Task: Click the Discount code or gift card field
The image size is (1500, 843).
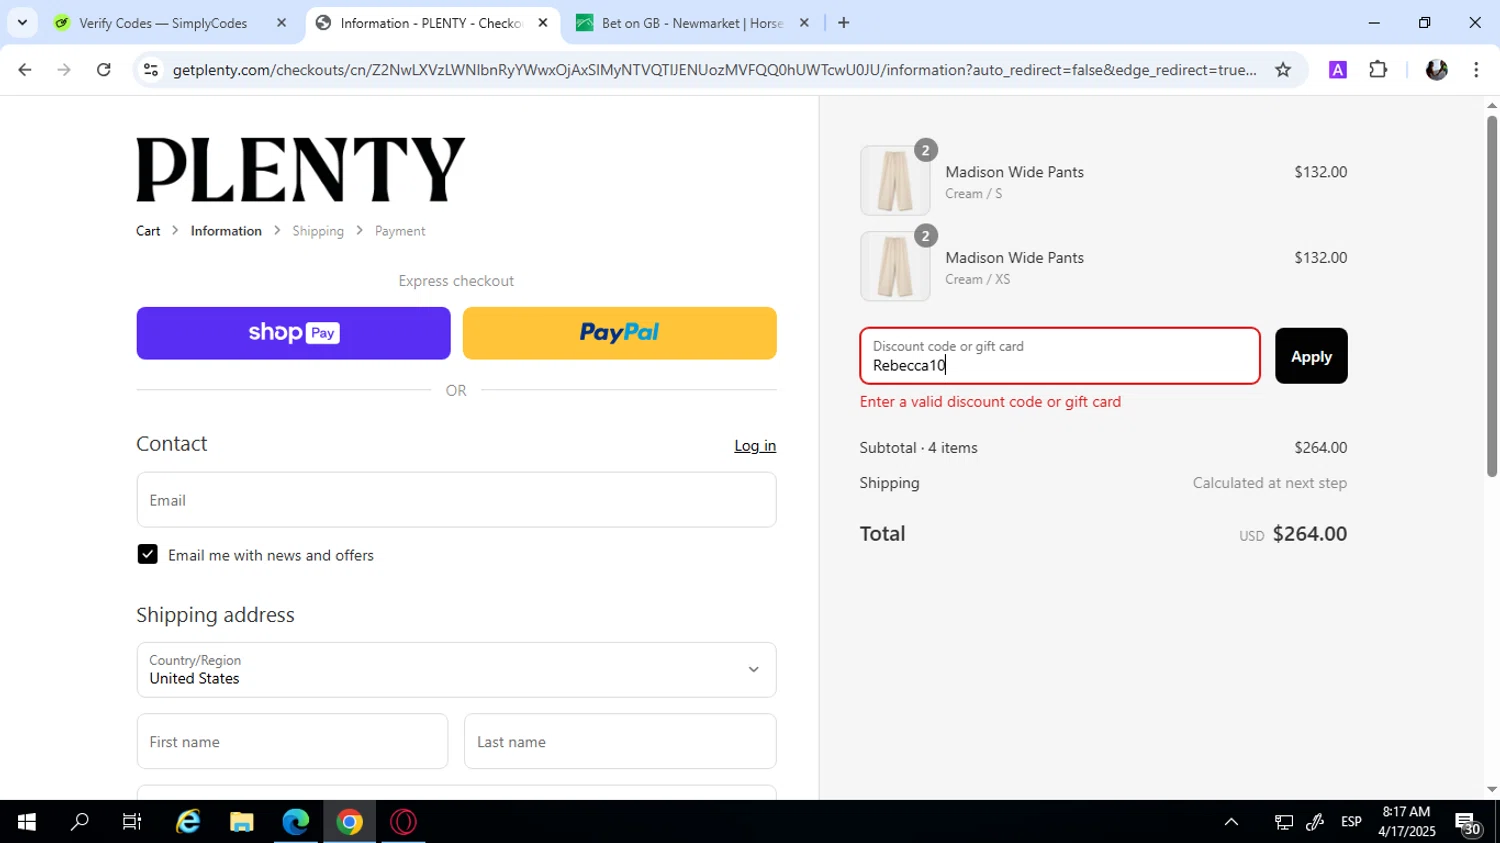Action: point(1060,356)
